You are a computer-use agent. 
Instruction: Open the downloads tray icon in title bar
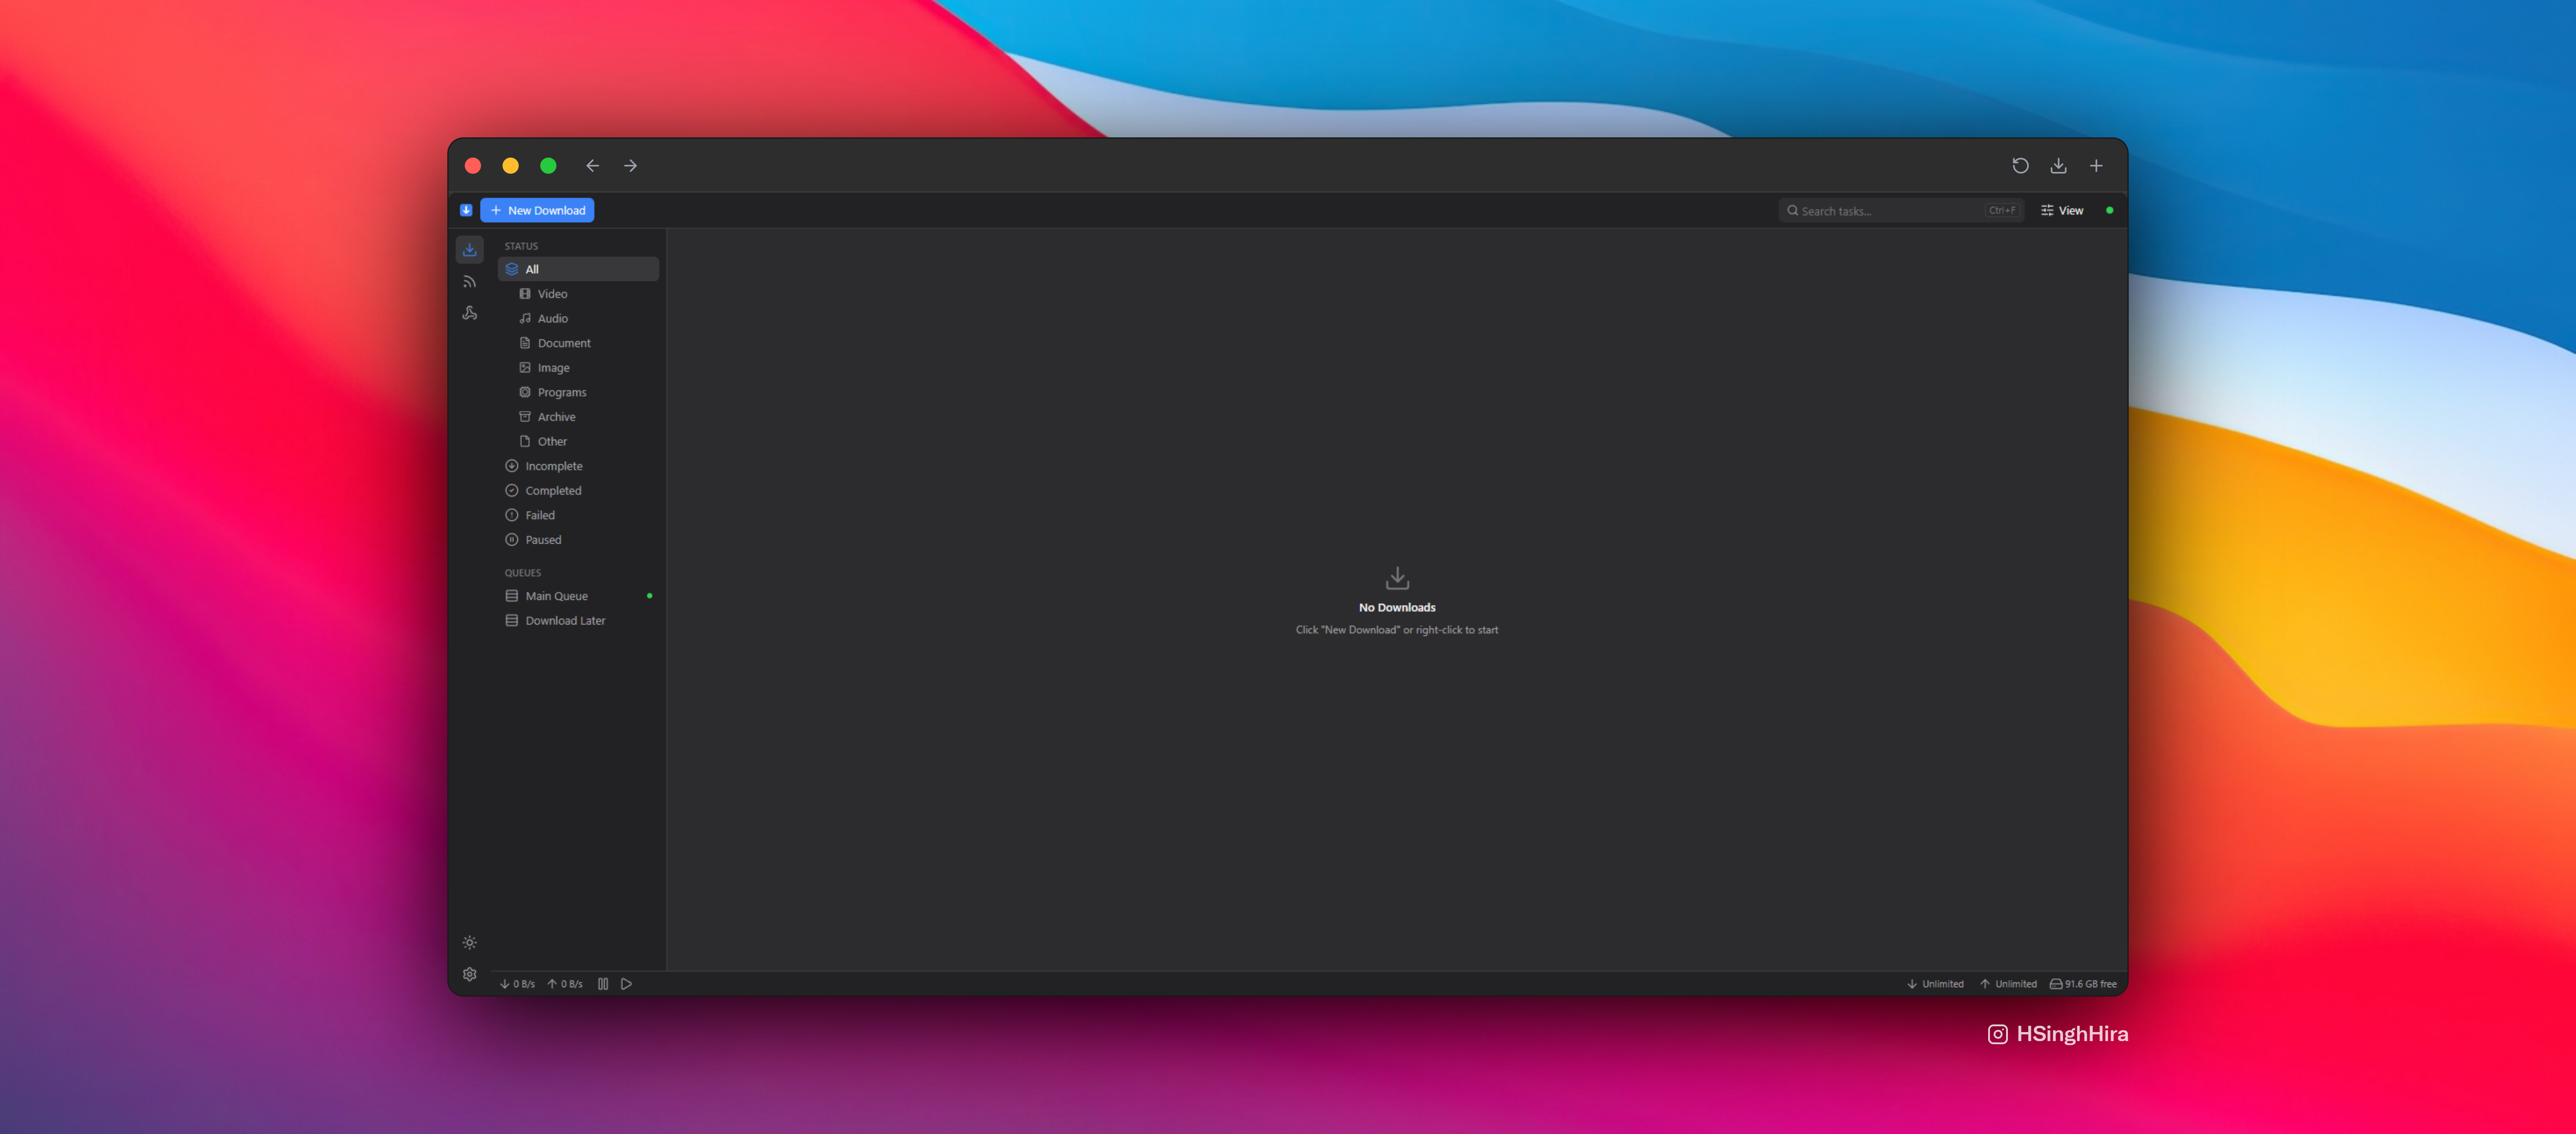click(2058, 166)
